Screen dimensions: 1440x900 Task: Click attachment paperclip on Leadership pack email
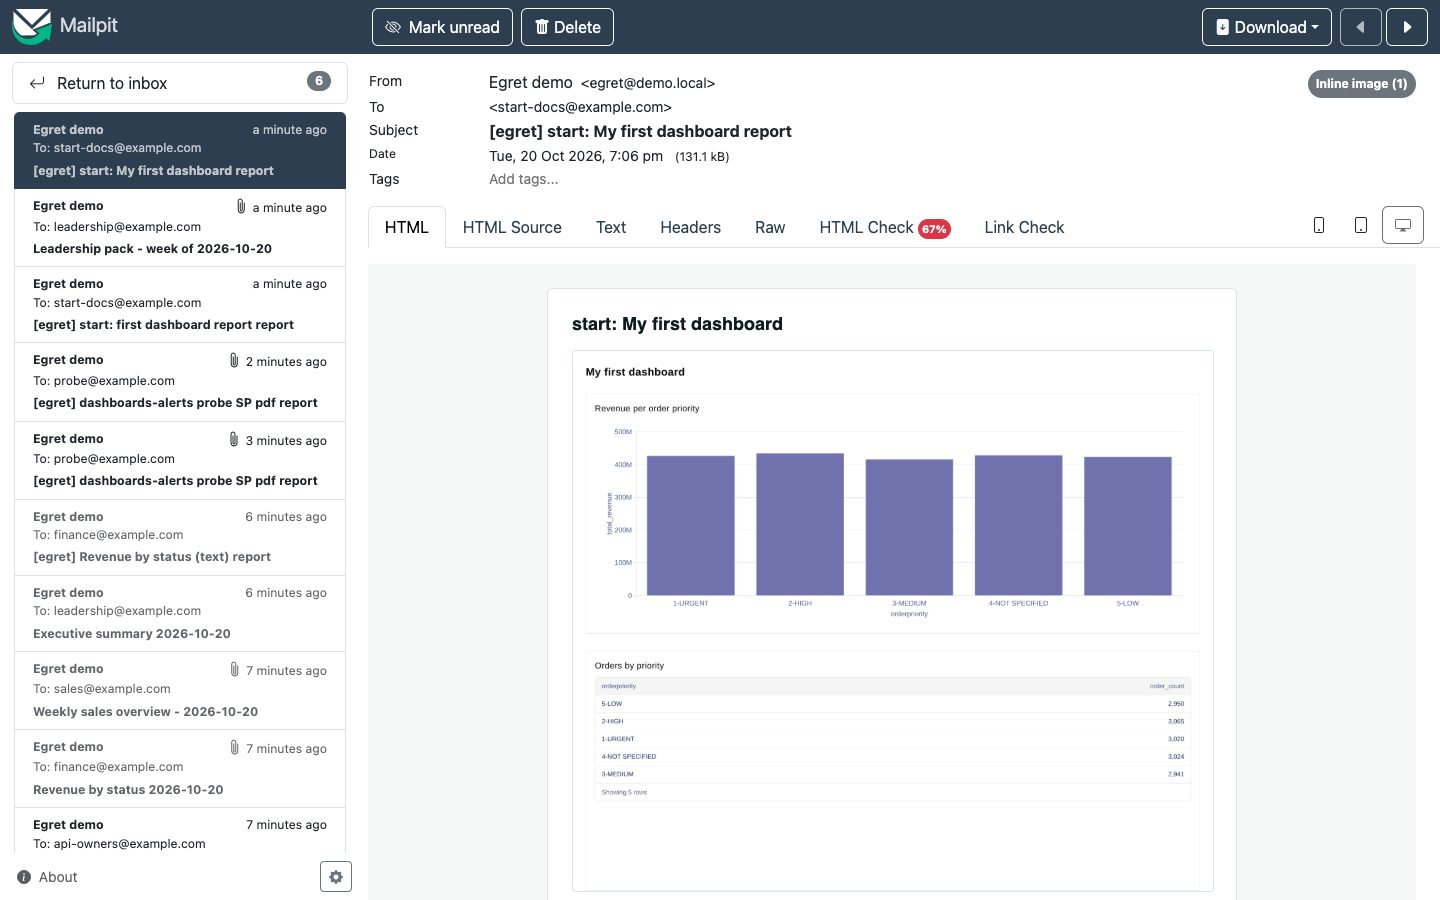241,206
